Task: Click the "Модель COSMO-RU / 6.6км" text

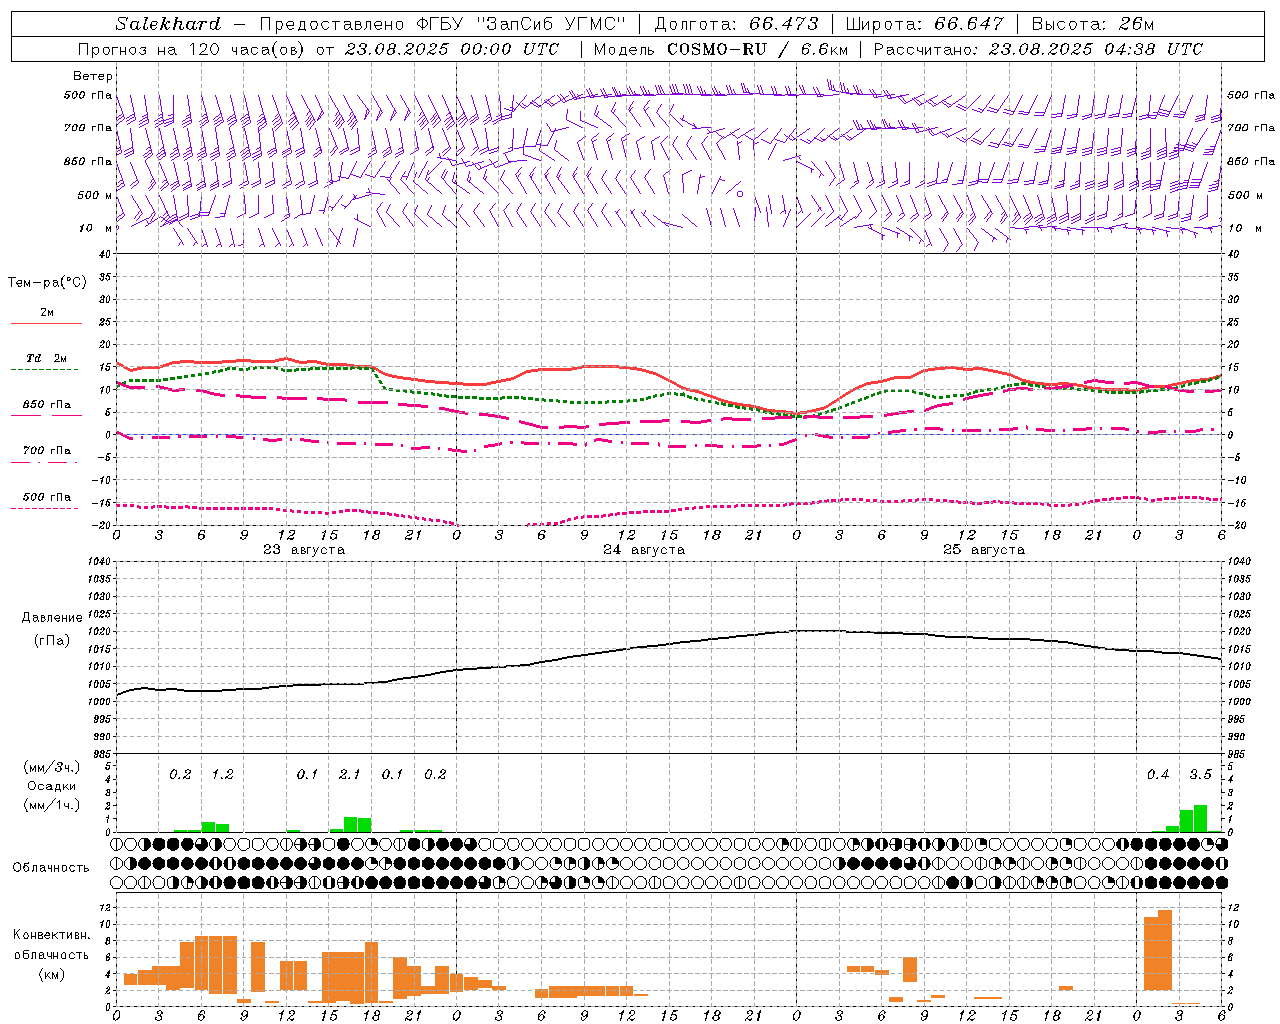Action: (x=721, y=49)
